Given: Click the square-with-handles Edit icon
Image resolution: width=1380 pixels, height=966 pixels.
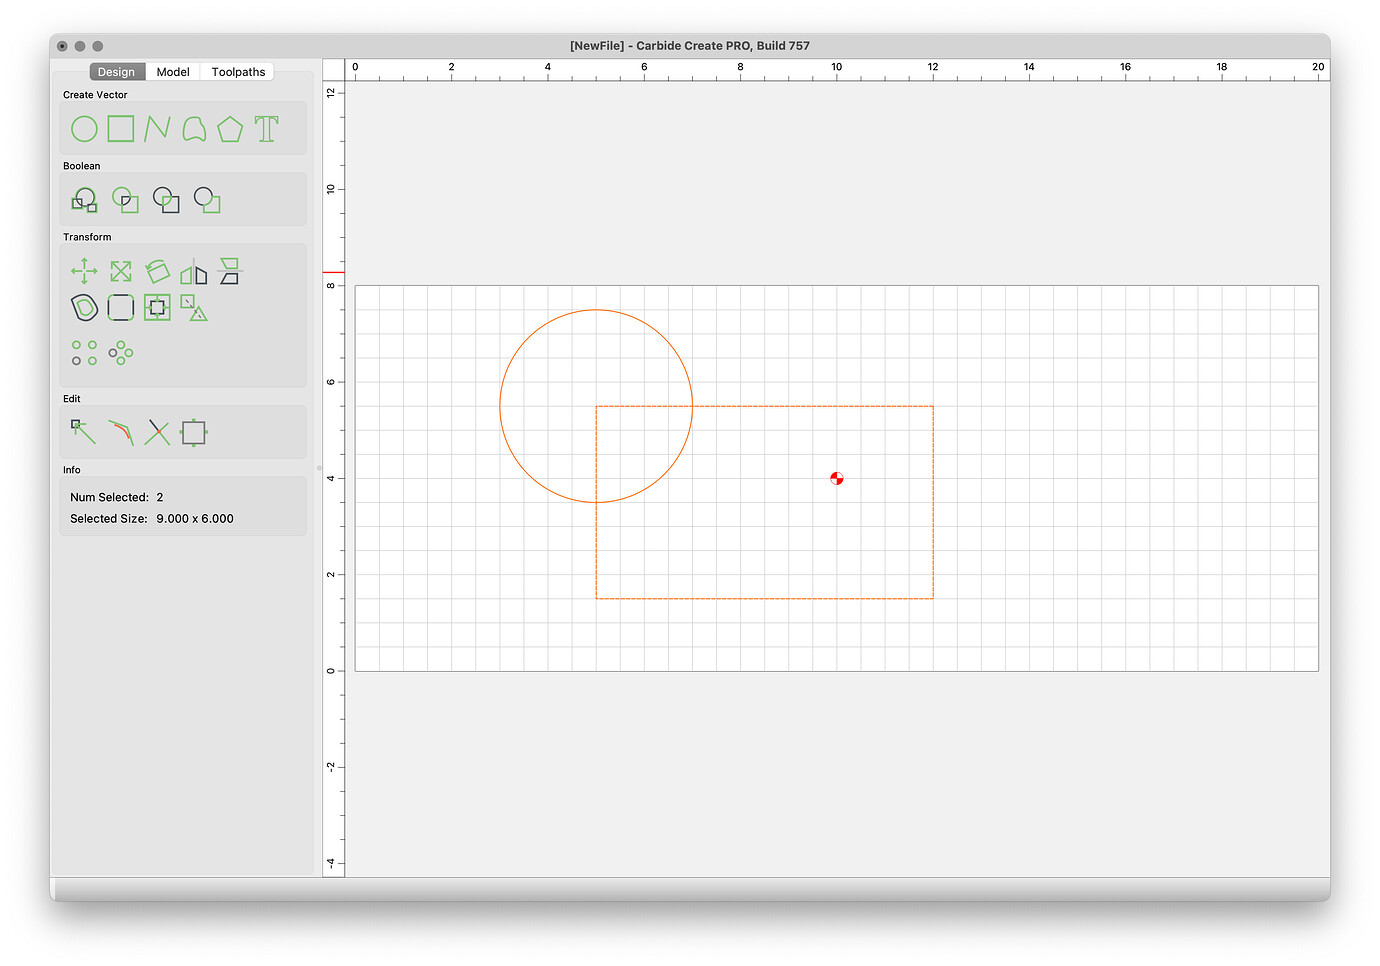Looking at the screenshot, I should (194, 432).
